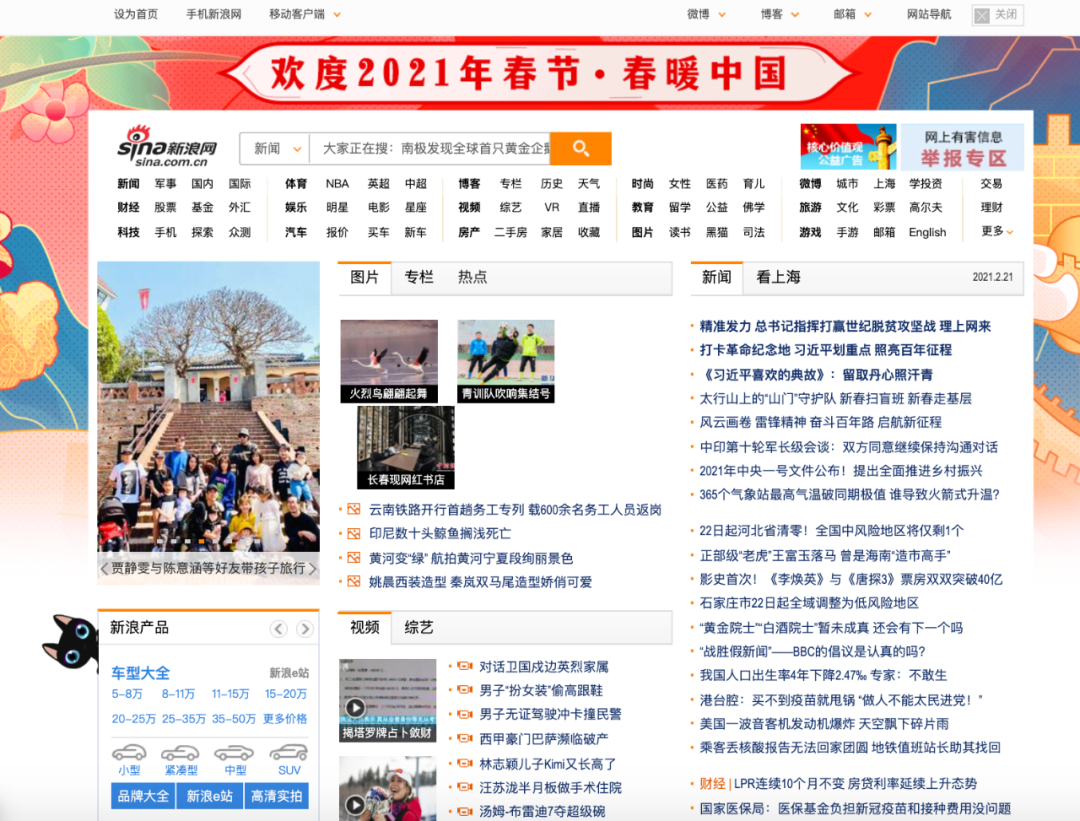Switch to the 看上海 tab
This screenshot has width=1080, height=821.
coord(778,277)
